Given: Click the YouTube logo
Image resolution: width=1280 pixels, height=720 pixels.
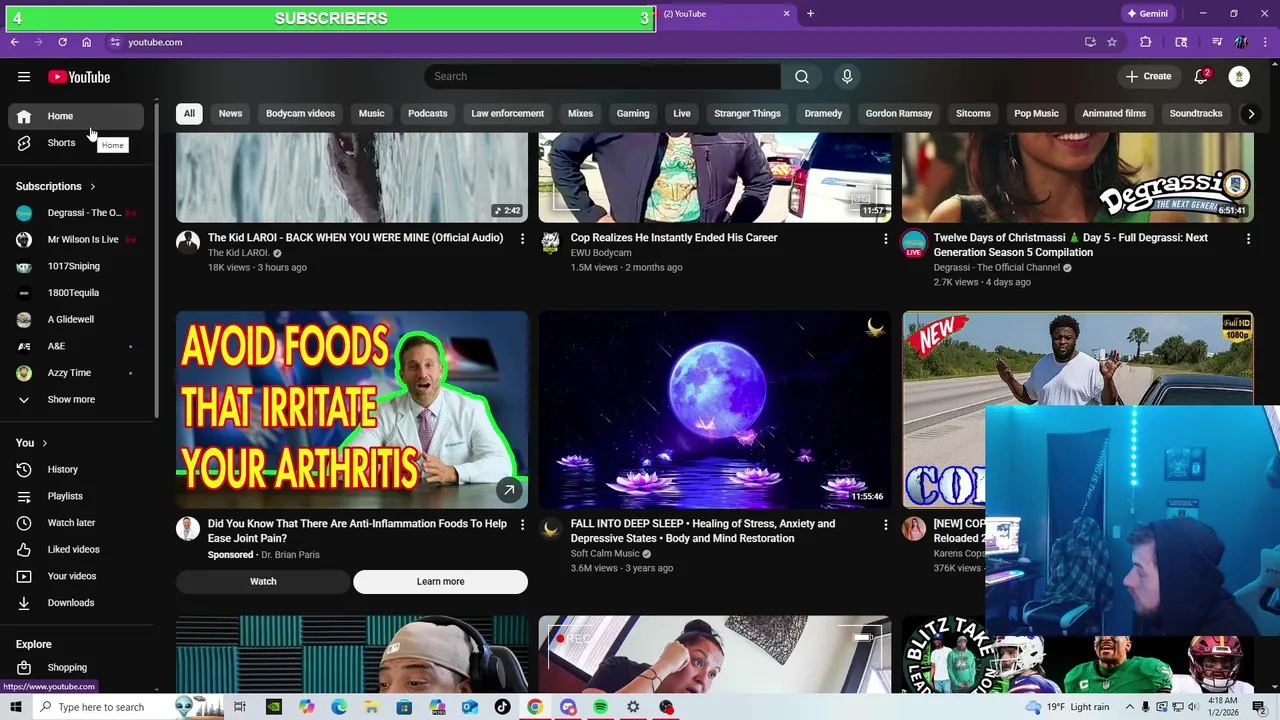Looking at the screenshot, I should click(79, 77).
